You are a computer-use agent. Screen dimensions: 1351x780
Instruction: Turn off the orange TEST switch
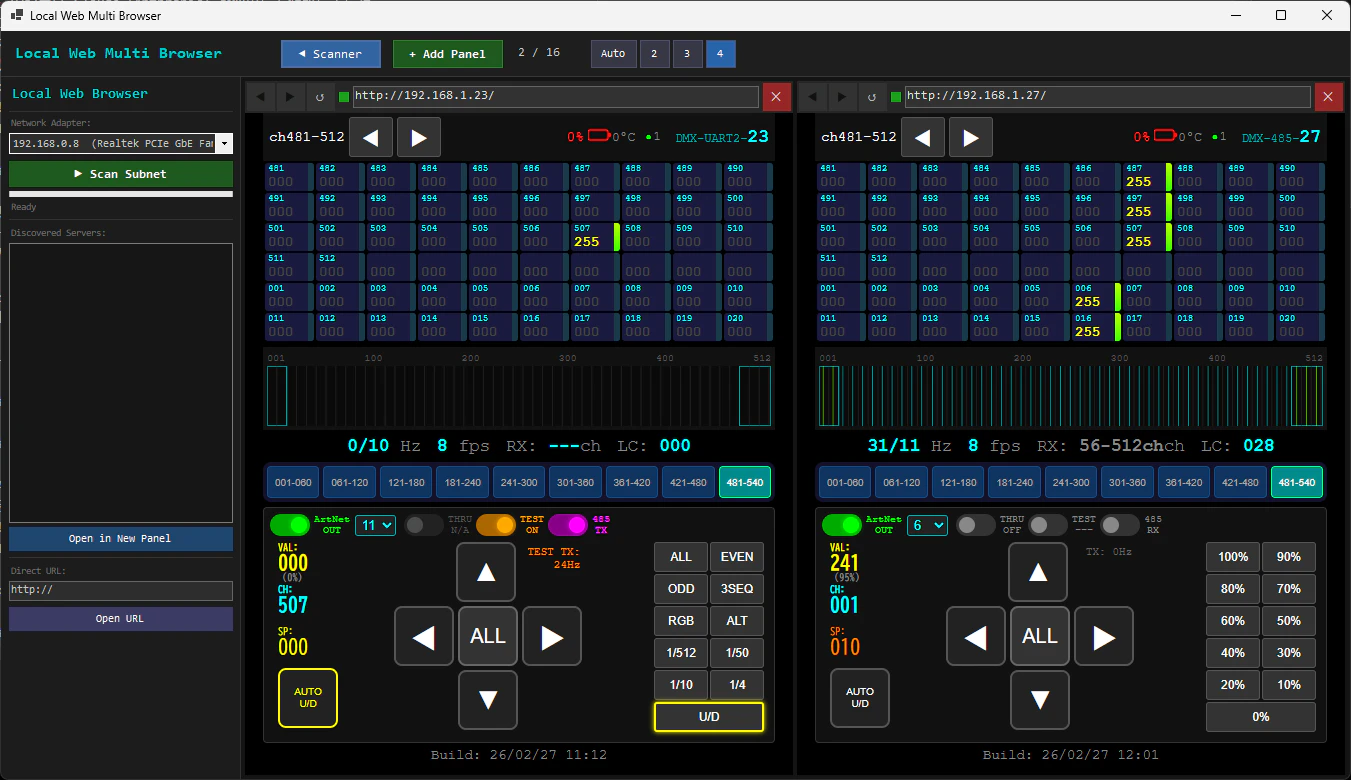(496, 525)
